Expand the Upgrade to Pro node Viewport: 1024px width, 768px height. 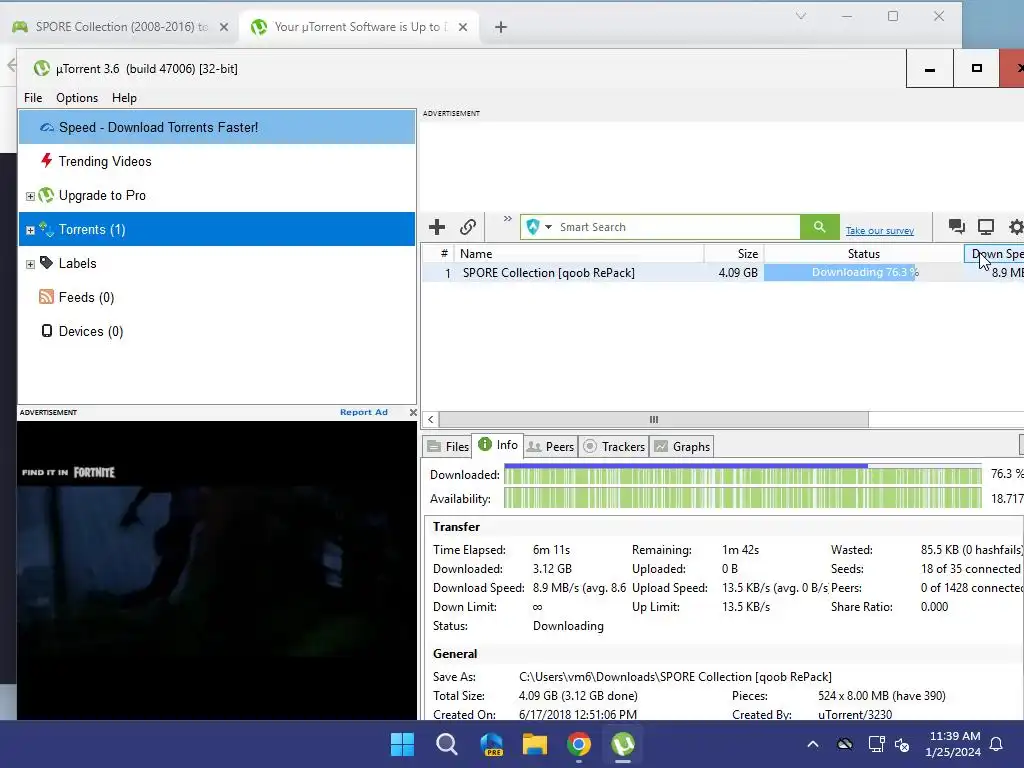[30, 196]
